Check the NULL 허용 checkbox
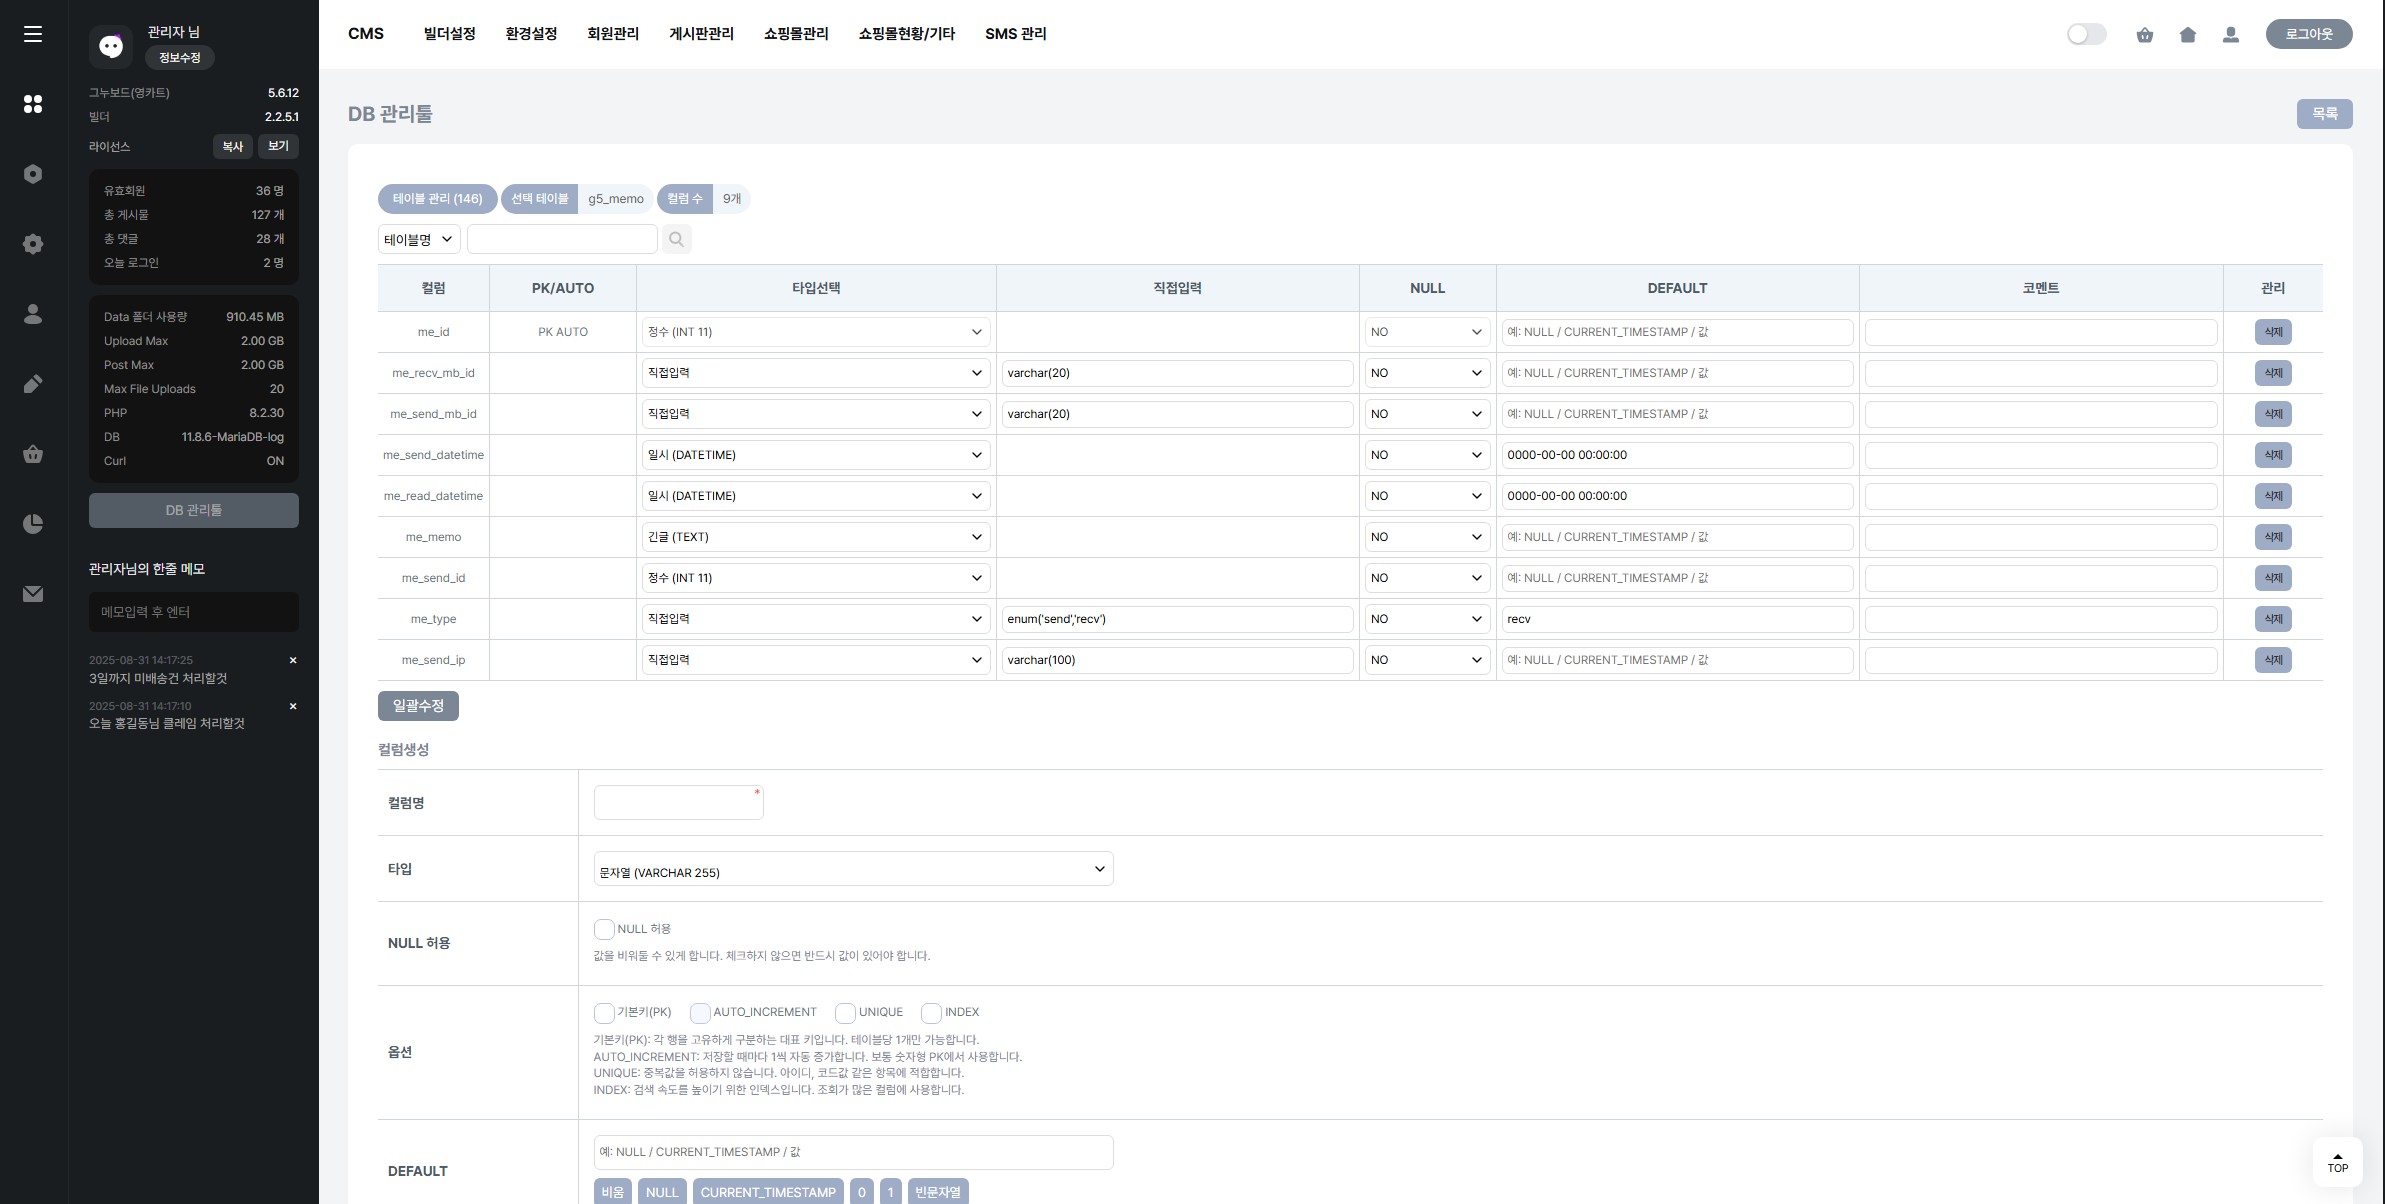Screen dimensions: 2385x1204 [604, 929]
